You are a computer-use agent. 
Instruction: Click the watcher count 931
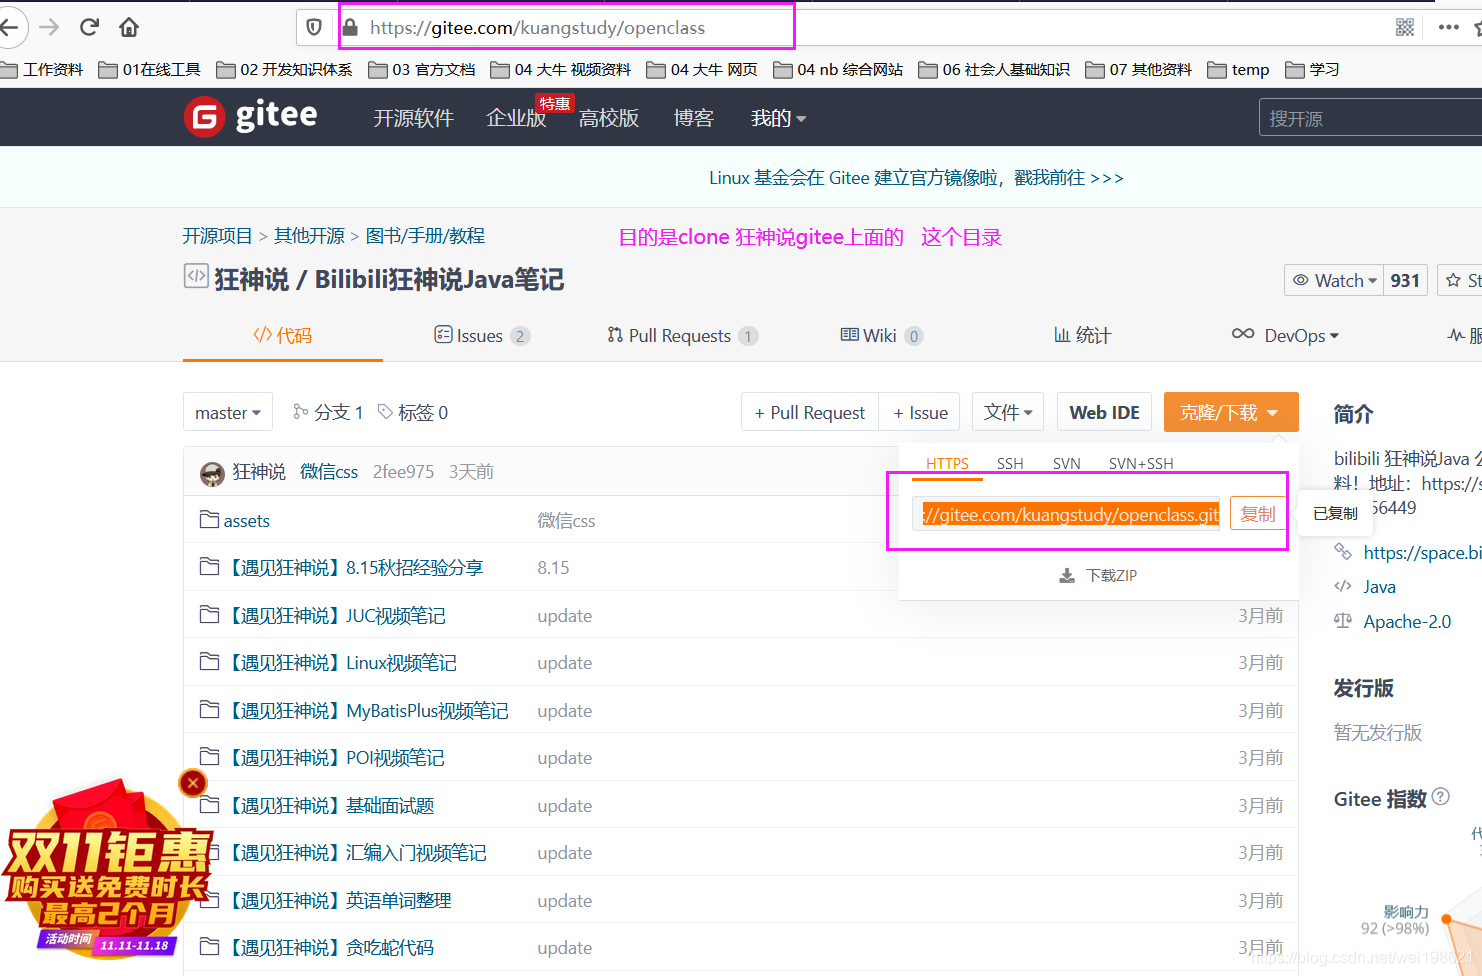click(1405, 280)
